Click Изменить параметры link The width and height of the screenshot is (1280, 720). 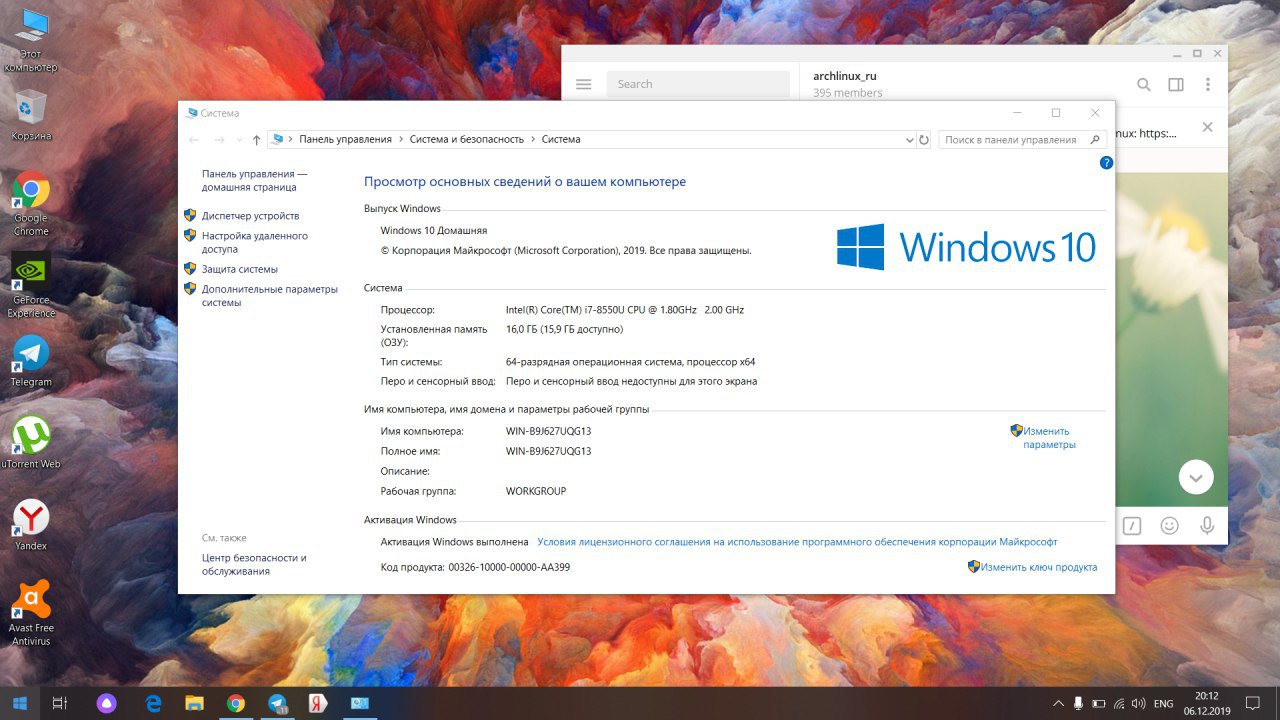(x=1049, y=438)
